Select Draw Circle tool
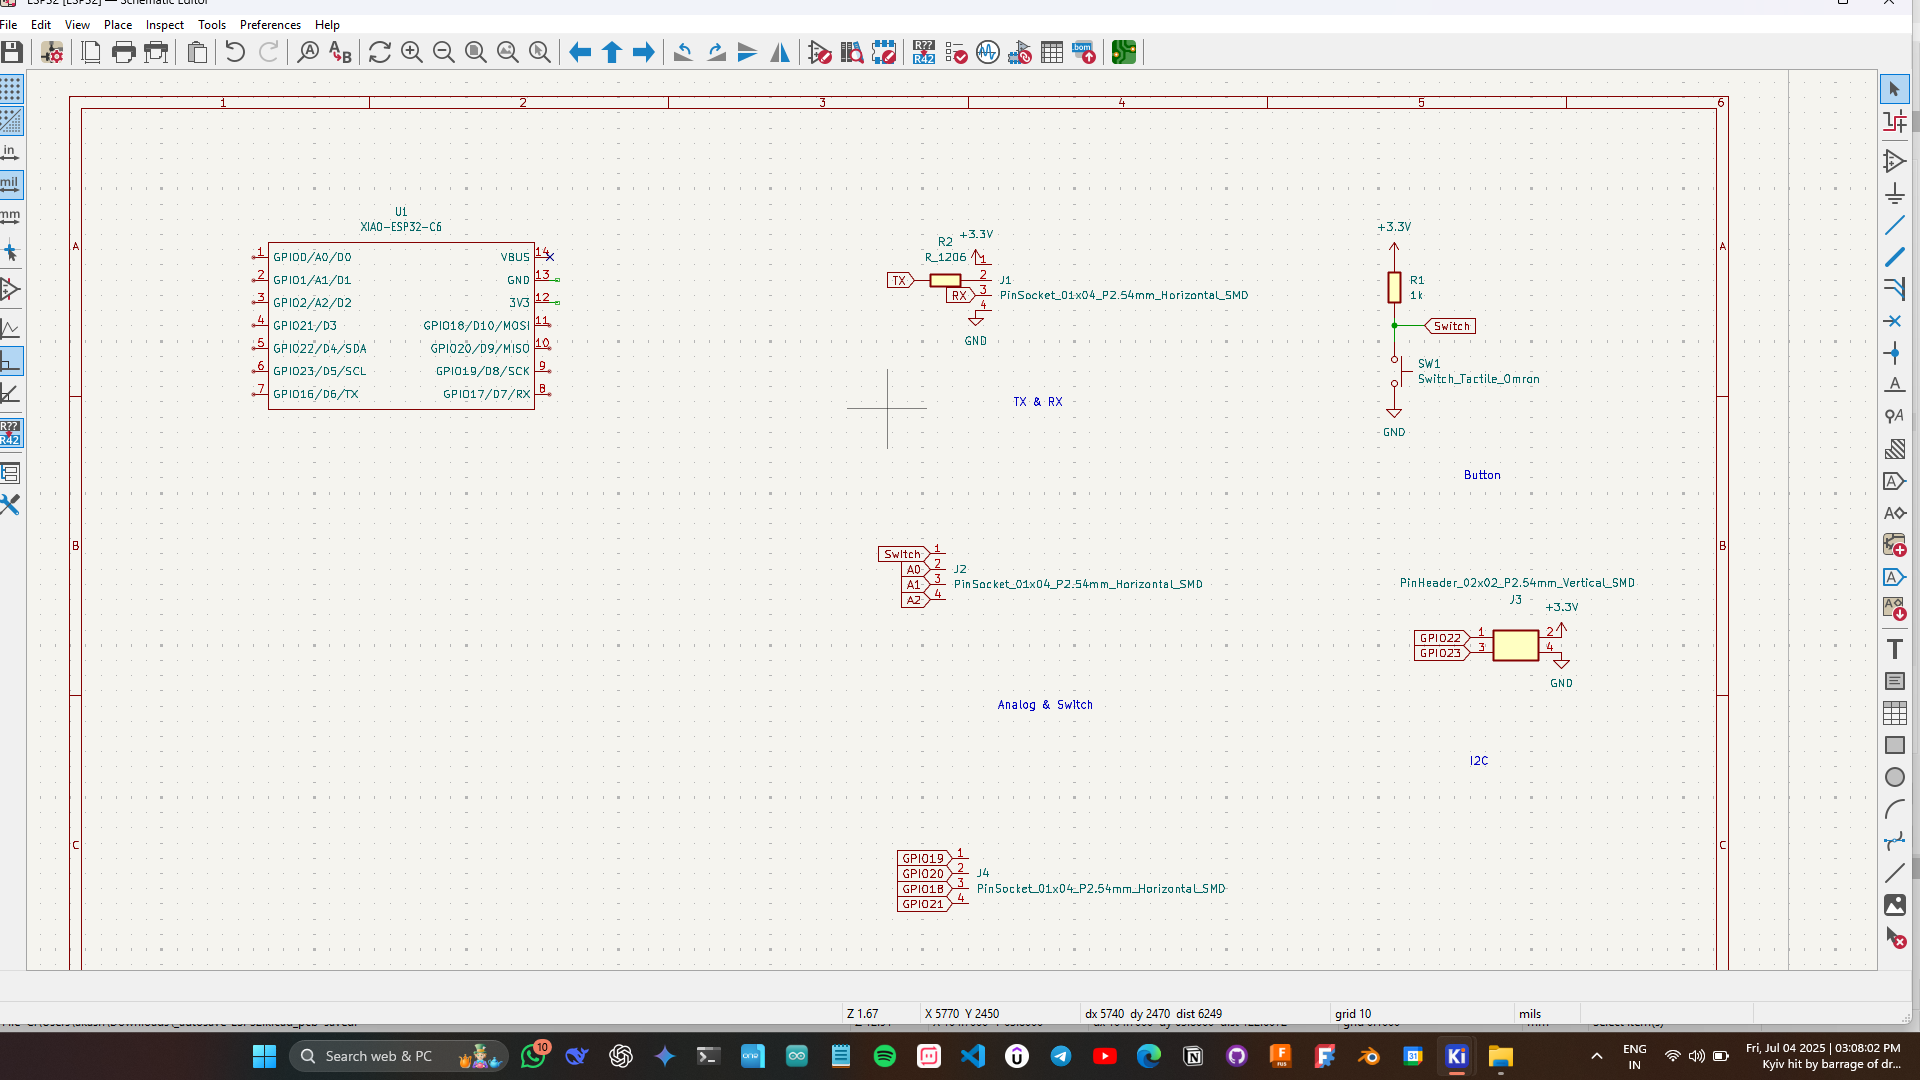 point(1894,777)
